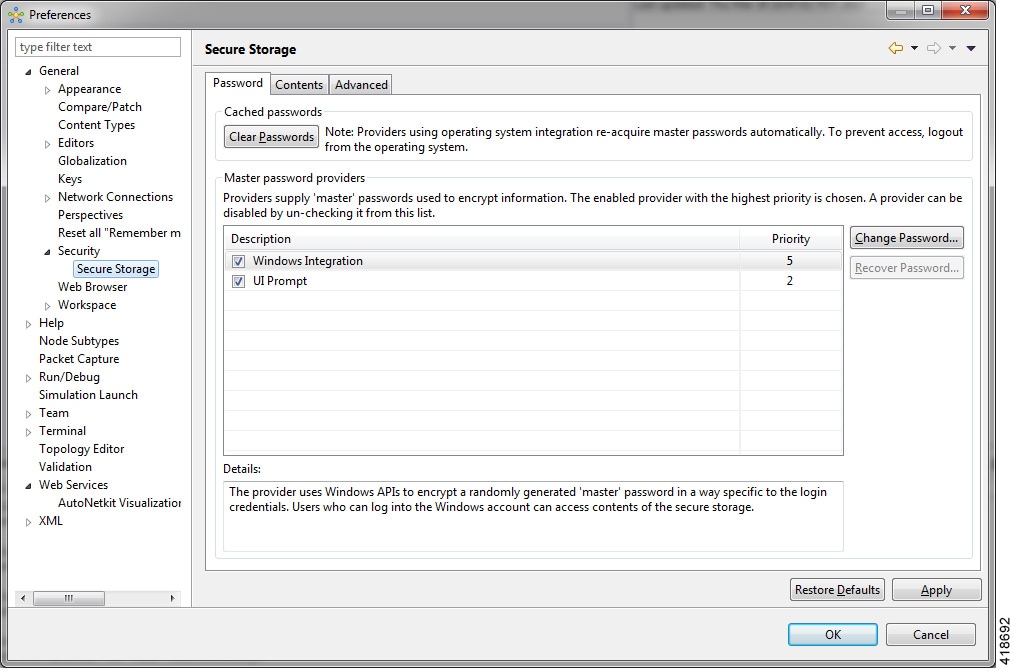Click the forward navigation arrow icon
The height and width of the screenshot is (668, 1013).
pos(934,48)
